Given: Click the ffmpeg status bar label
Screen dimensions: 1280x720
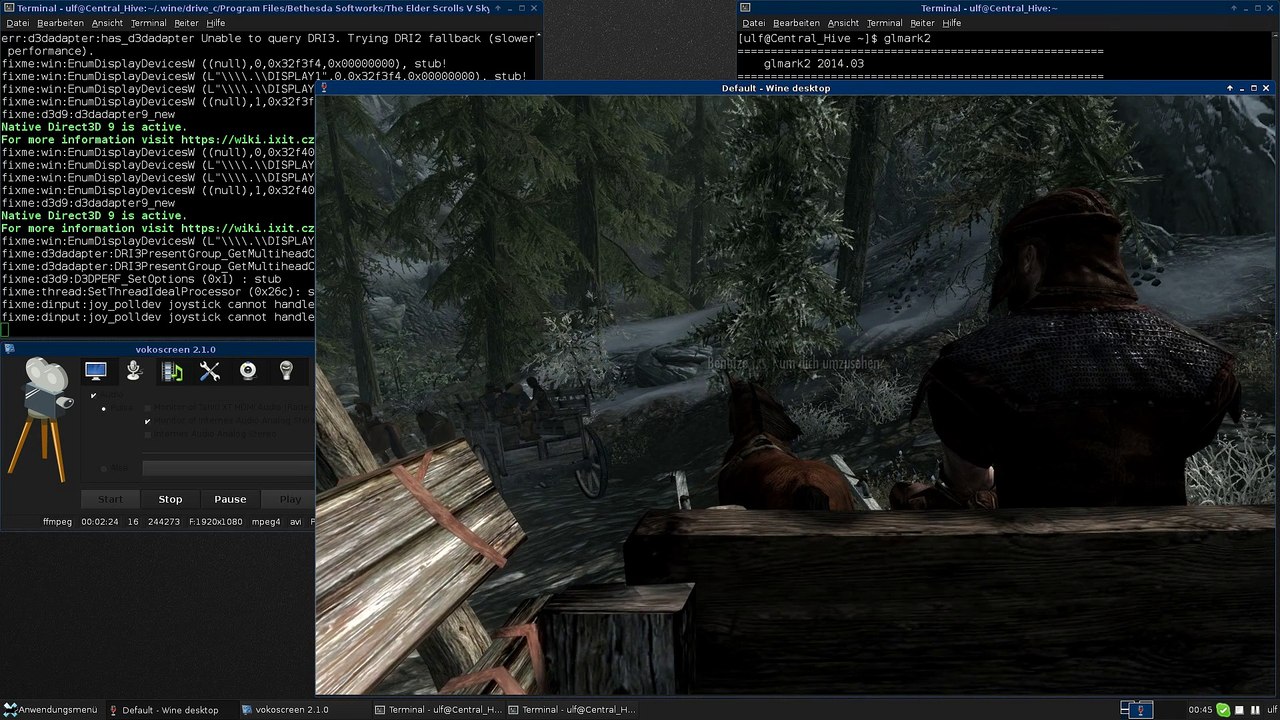Looking at the screenshot, I should point(57,522).
